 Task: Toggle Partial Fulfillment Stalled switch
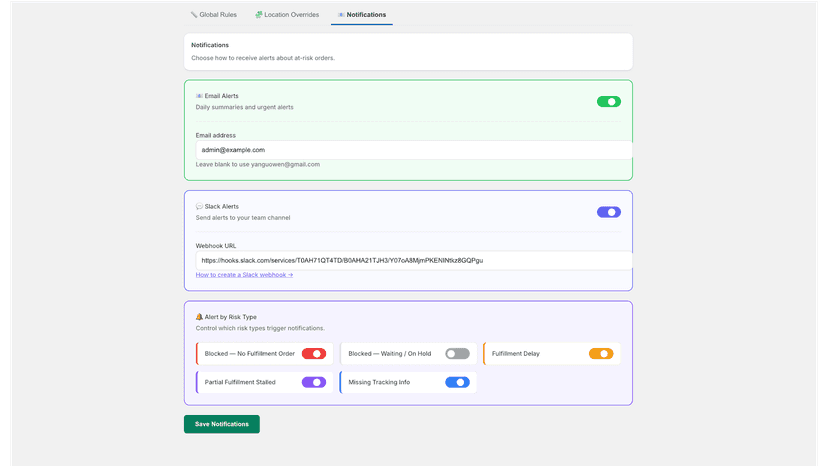[314, 382]
